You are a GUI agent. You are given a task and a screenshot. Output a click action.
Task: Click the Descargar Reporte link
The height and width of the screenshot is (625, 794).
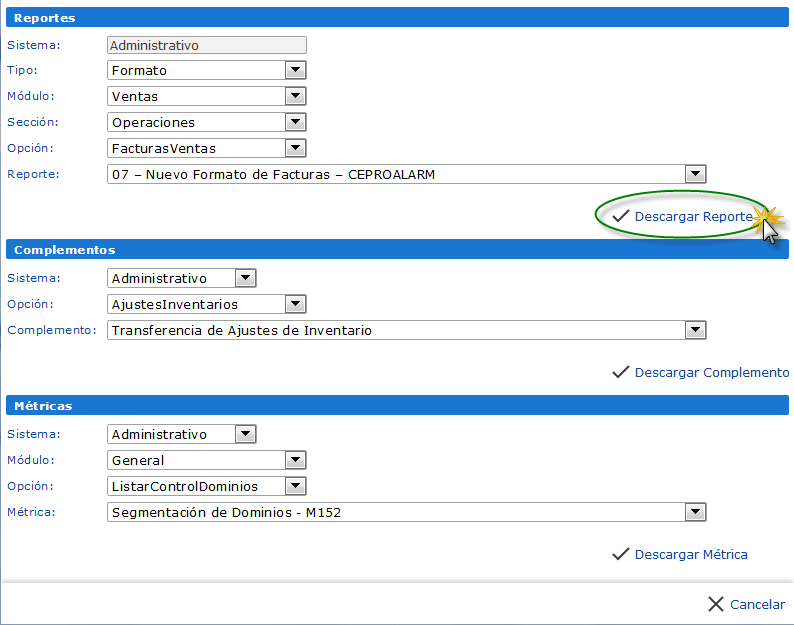[693, 216]
